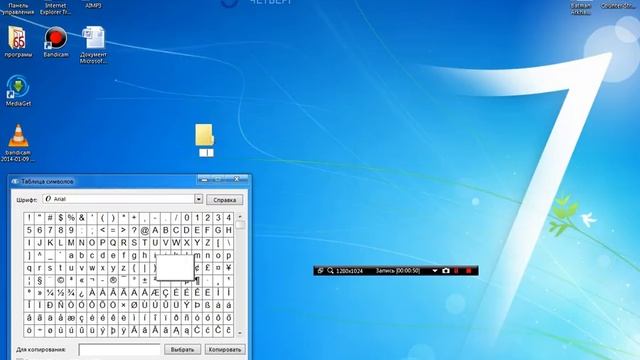Click the character grid scroll down arrow

click(x=240, y=333)
